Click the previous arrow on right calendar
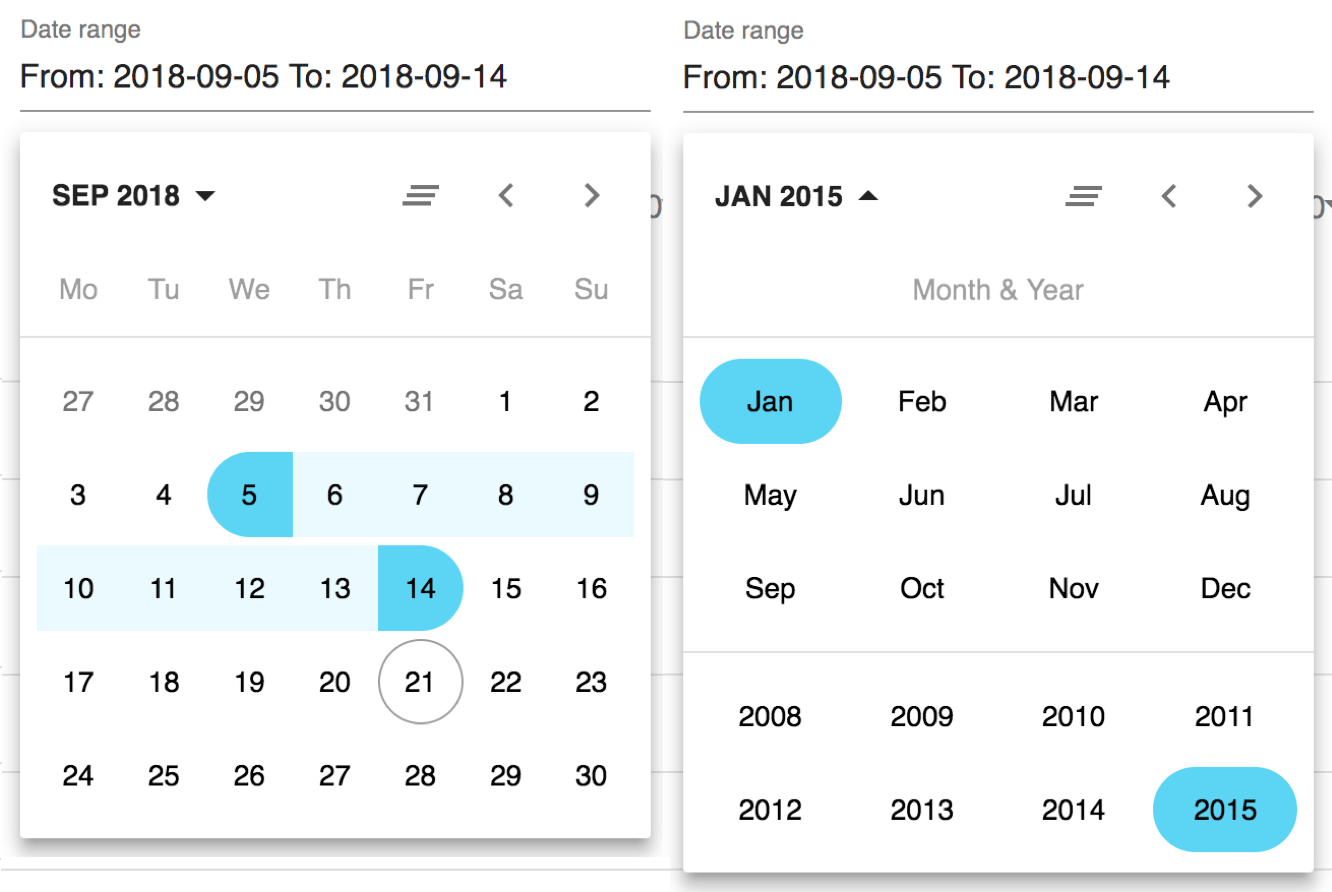This screenshot has height=892, width=1332. 1169,196
